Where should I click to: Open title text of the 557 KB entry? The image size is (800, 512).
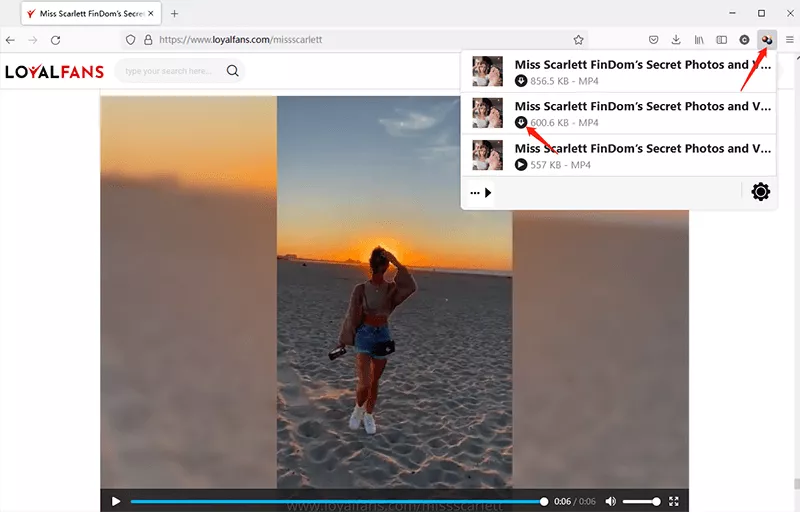[642, 148]
